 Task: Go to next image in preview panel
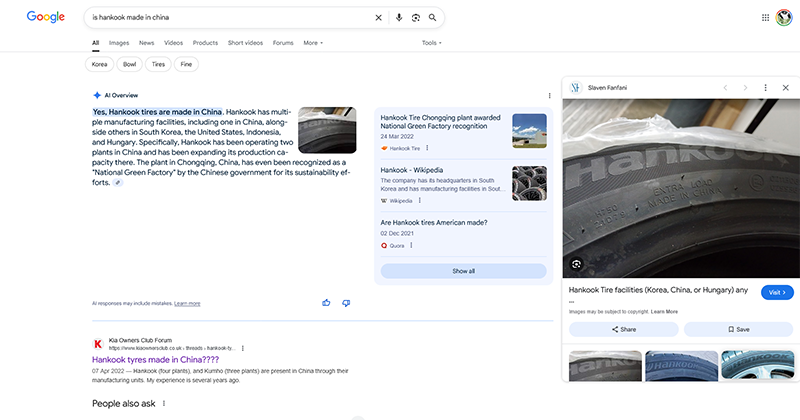745,88
